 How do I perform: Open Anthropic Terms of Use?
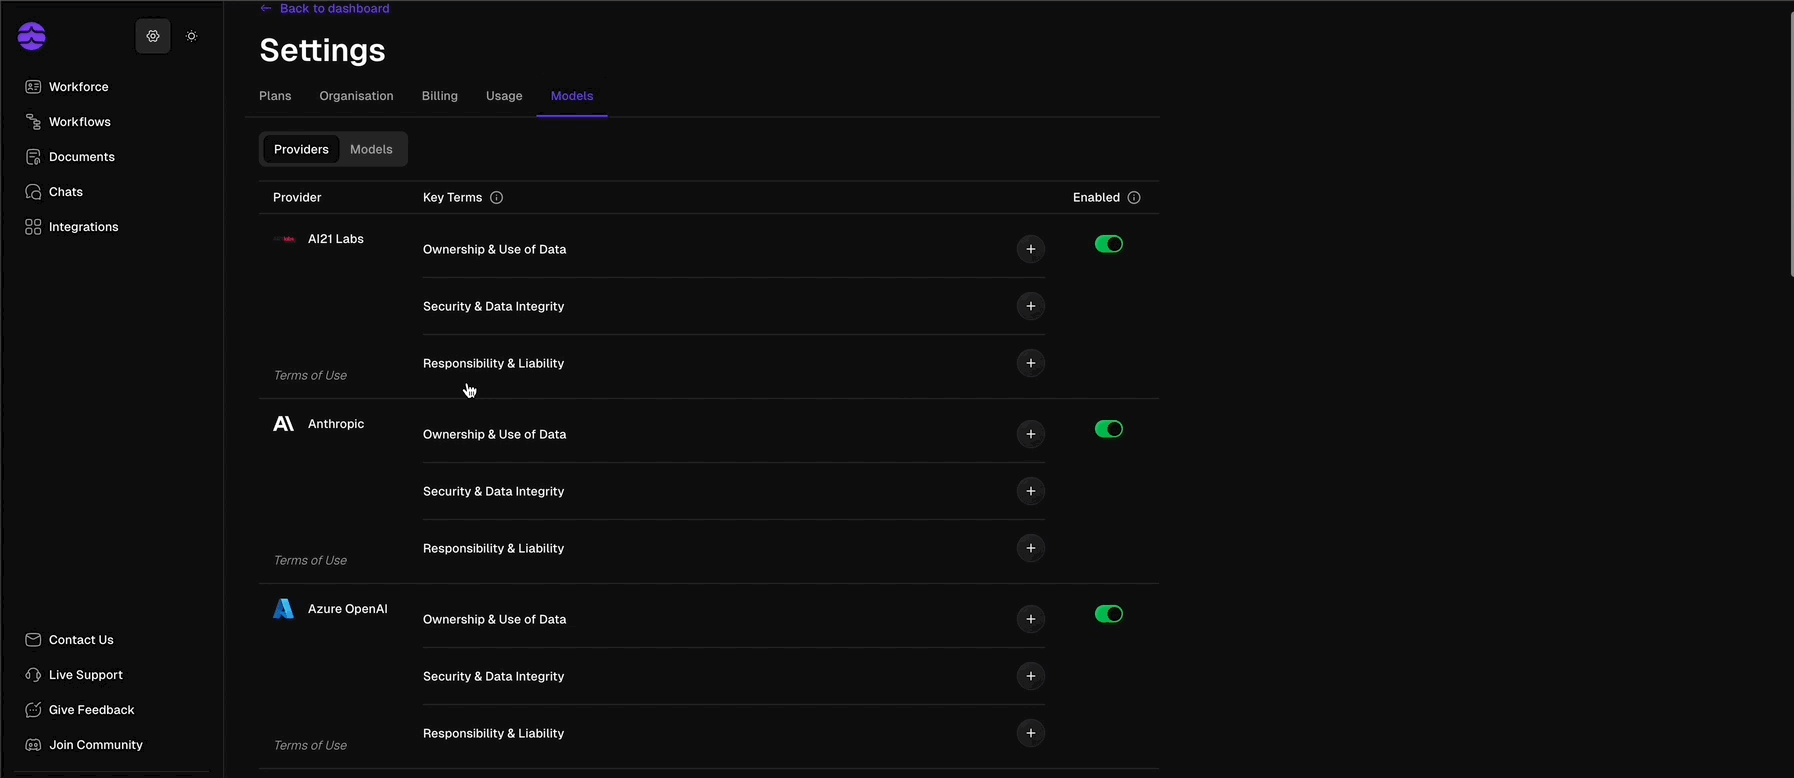pyautogui.click(x=310, y=561)
